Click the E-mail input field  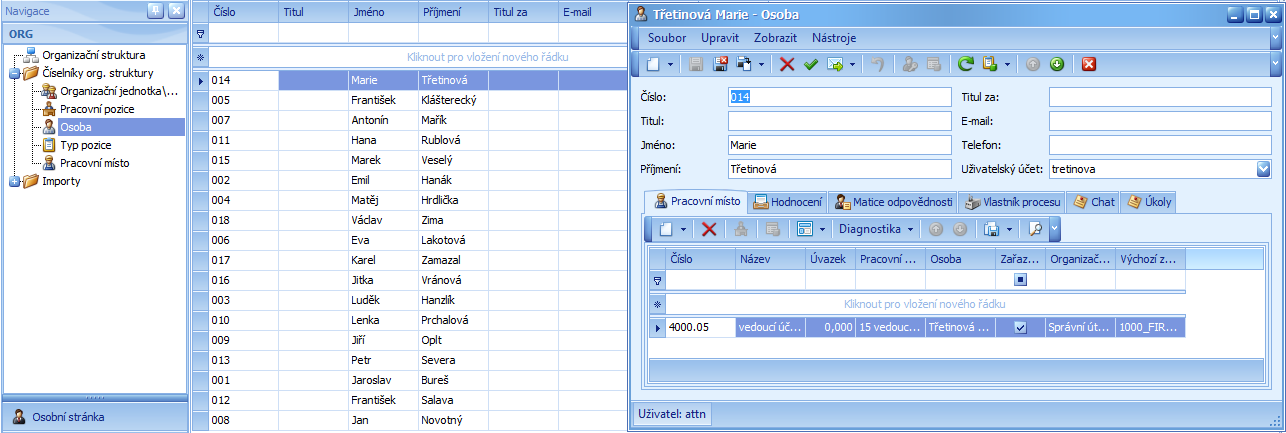(1160, 121)
